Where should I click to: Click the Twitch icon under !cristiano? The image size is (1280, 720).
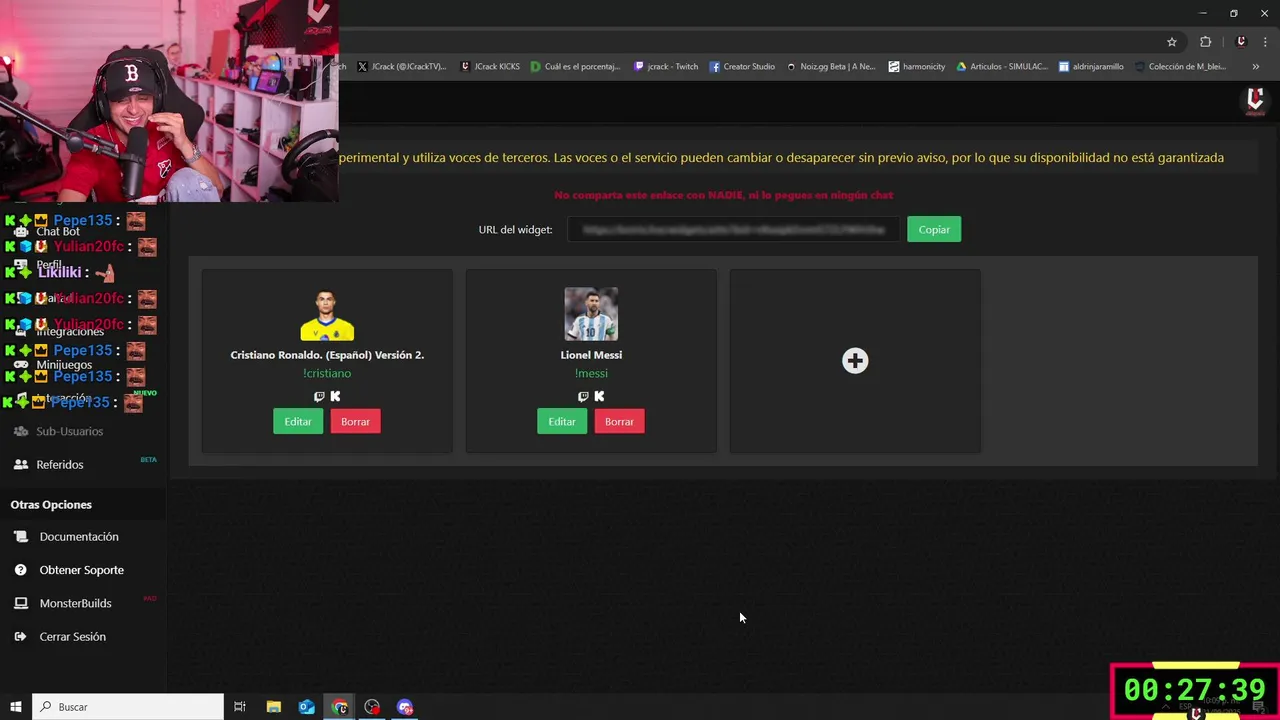coord(319,397)
